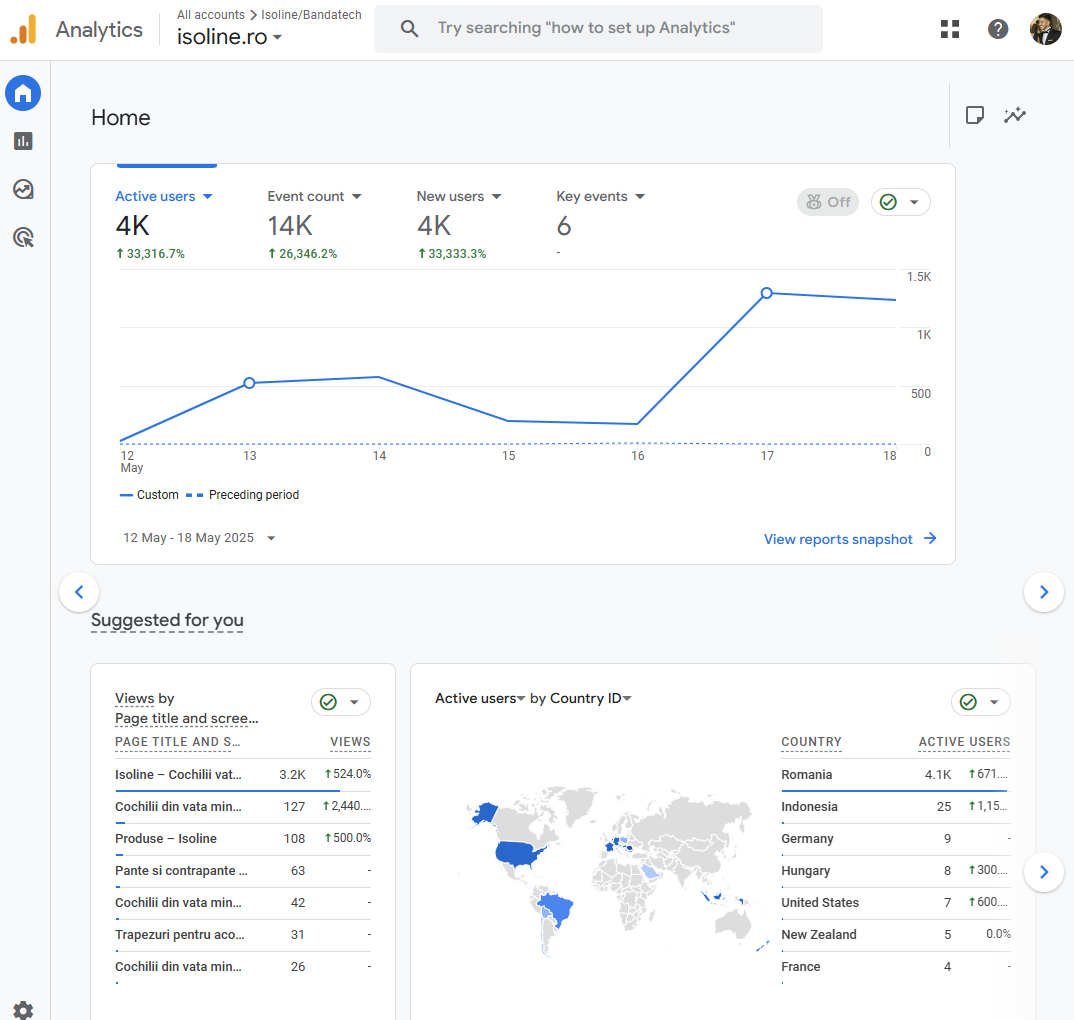Viewport: 1074px width, 1020px height.
Task: Change Active users metric in Country card
Action: point(480,698)
